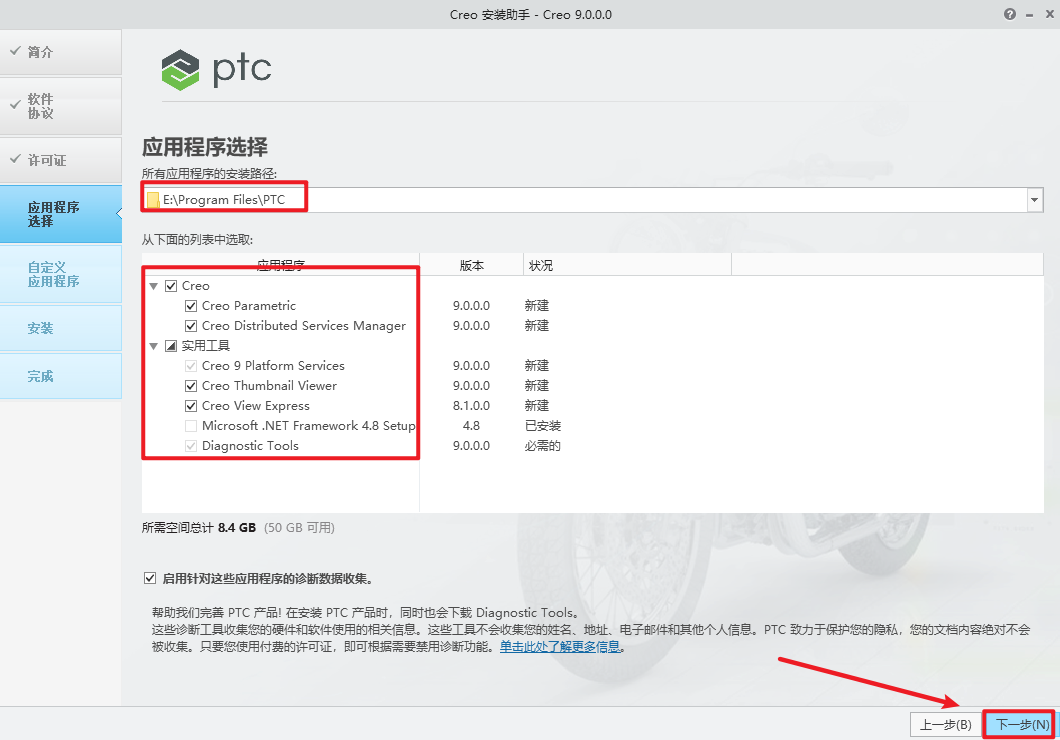The width and height of the screenshot is (1060, 740).
Task: Collapse the 实用工具 tree node
Action: [153, 345]
